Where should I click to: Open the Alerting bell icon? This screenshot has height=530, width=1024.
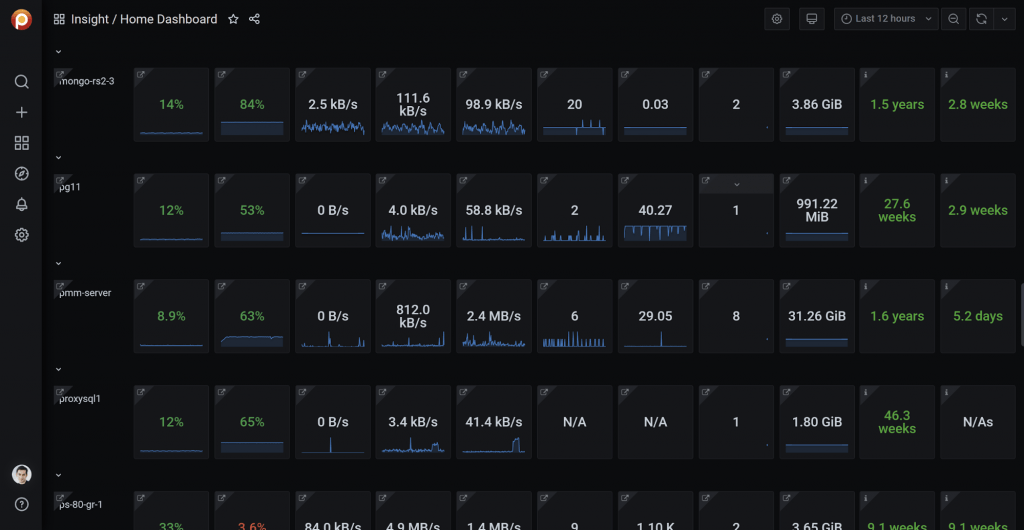point(22,204)
